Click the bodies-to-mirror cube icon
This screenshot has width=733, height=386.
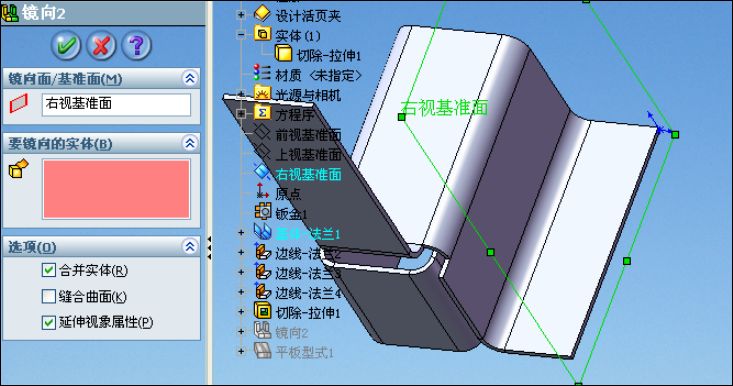[x=19, y=169]
